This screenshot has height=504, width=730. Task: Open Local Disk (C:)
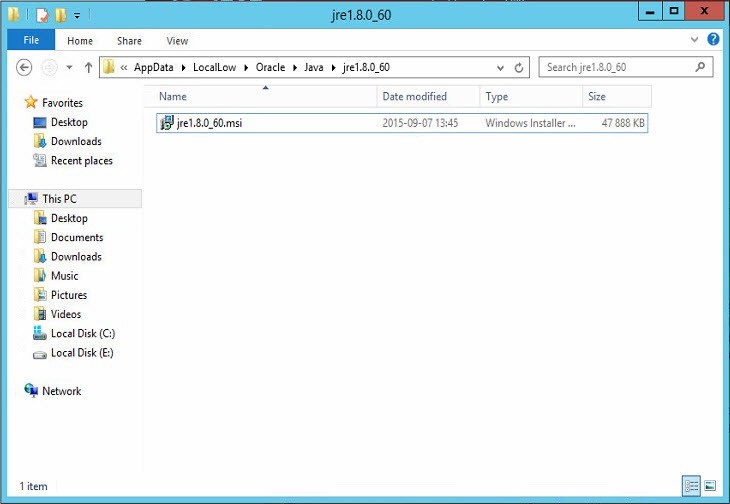click(x=83, y=334)
